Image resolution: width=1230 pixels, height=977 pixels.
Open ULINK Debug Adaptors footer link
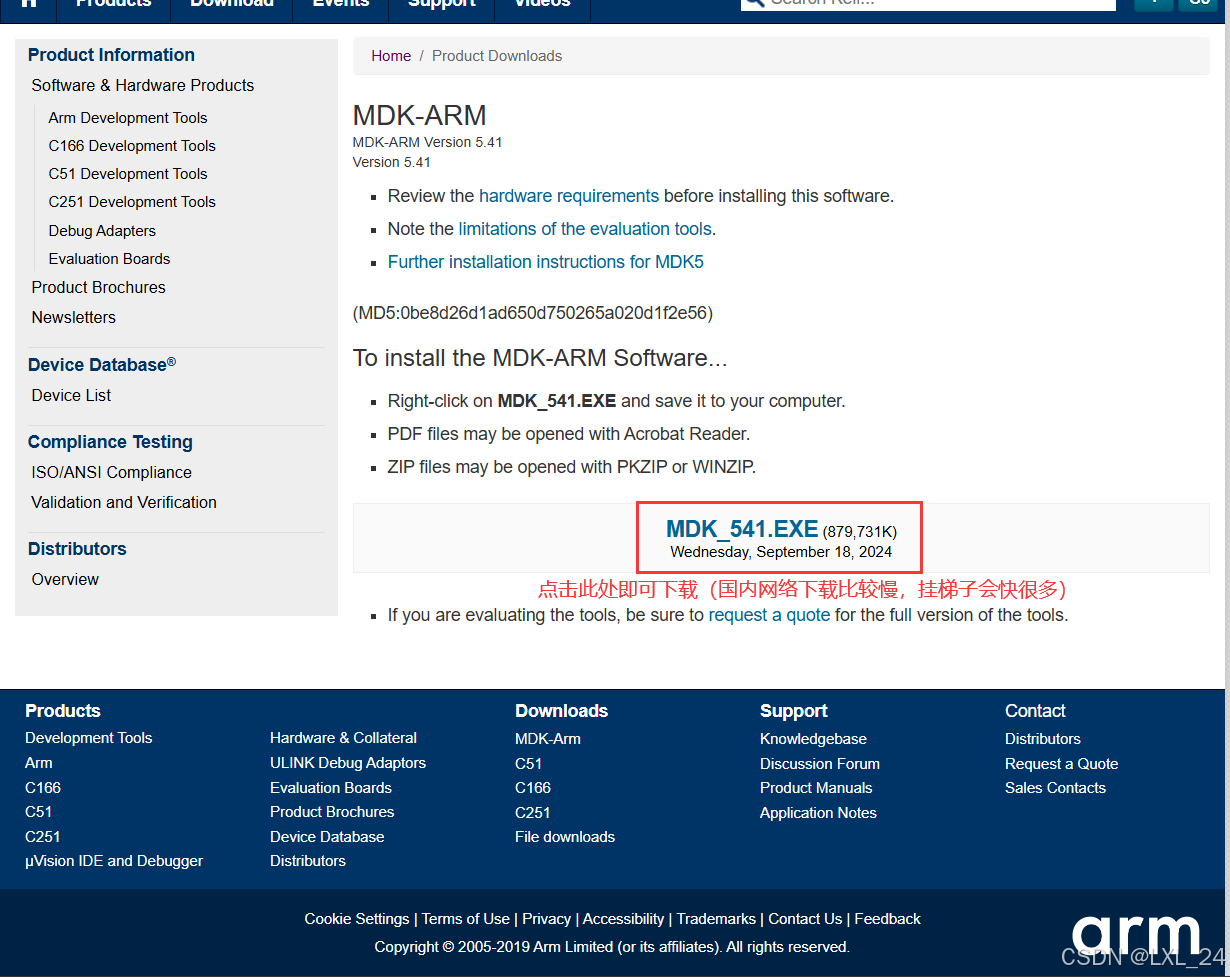click(x=348, y=763)
